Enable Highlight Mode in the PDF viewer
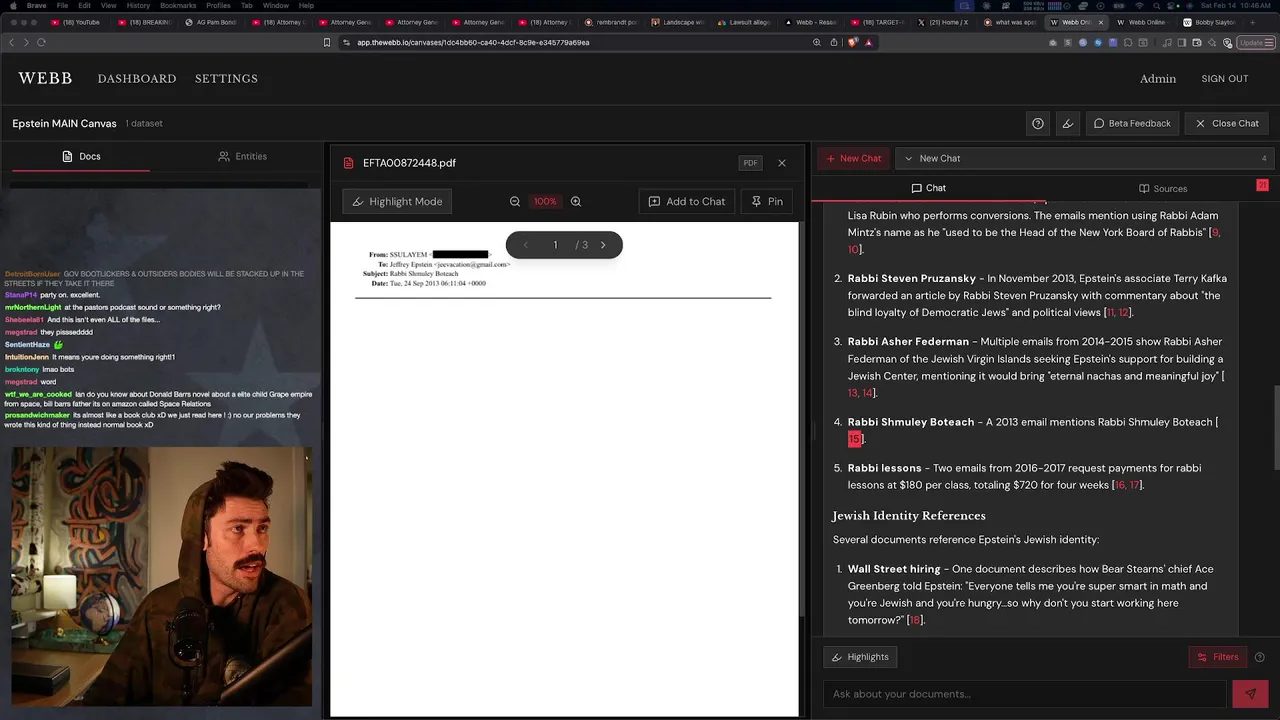This screenshot has width=1280, height=720. pos(397,201)
